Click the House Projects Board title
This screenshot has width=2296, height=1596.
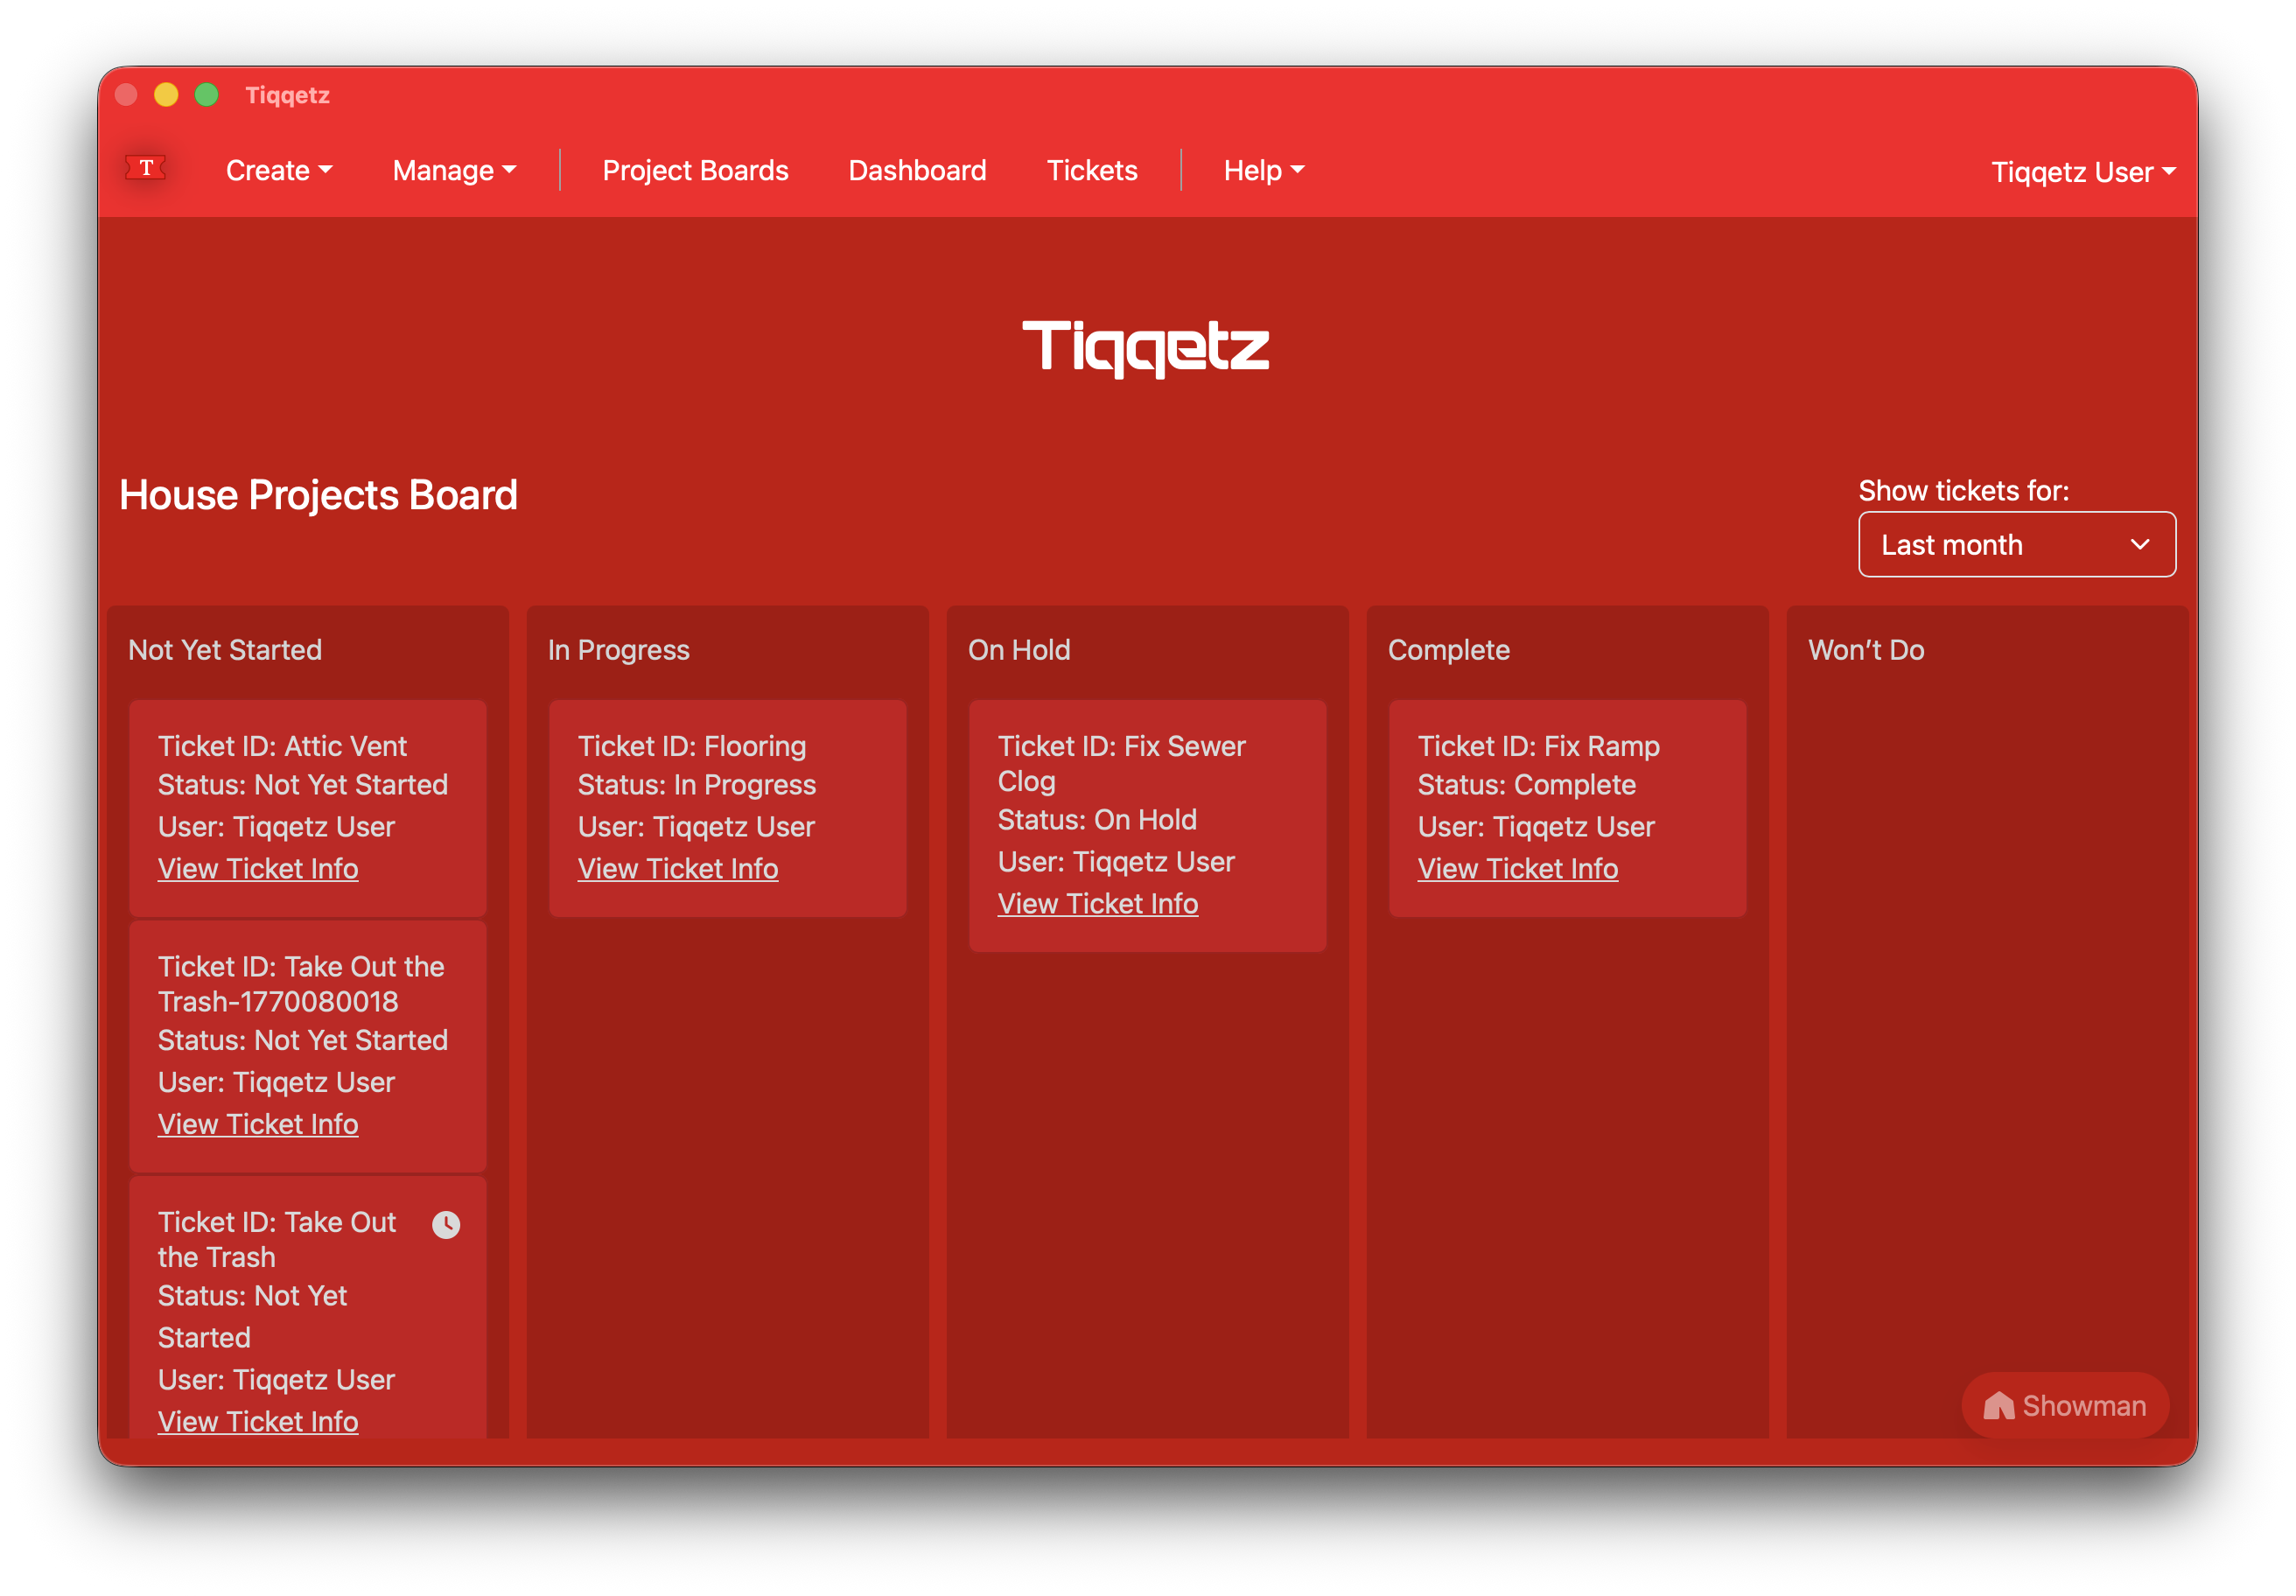point(318,494)
